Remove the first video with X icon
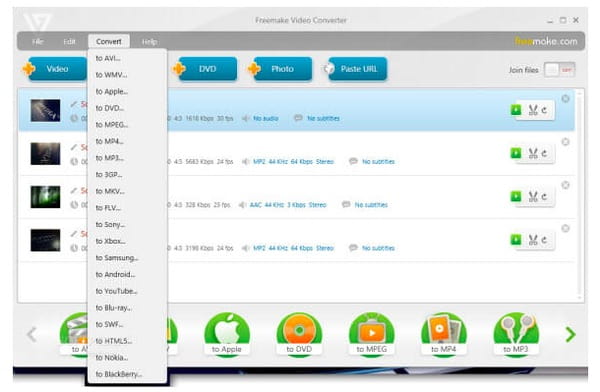The image size is (600, 392). tap(565, 99)
